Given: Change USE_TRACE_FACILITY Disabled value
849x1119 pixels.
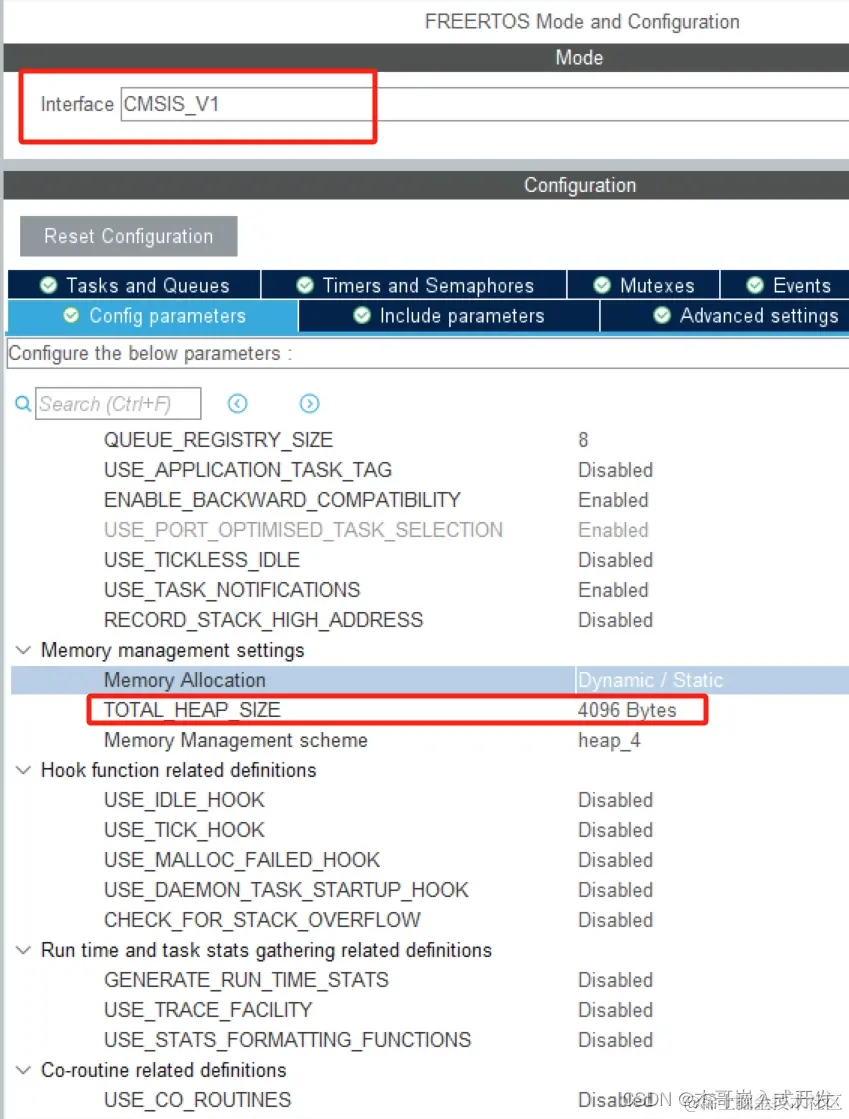Looking at the screenshot, I should (x=615, y=1010).
